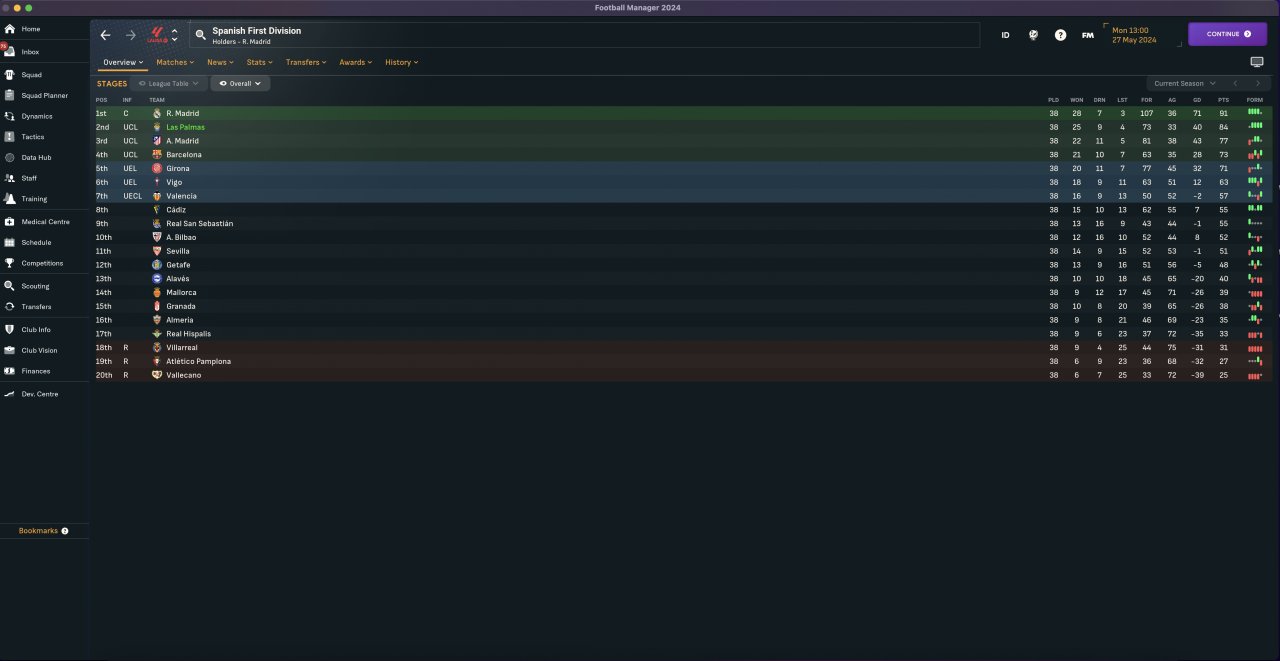Open Competitions in the sidebar
Image resolution: width=1280 pixels, height=661 pixels.
click(44, 263)
